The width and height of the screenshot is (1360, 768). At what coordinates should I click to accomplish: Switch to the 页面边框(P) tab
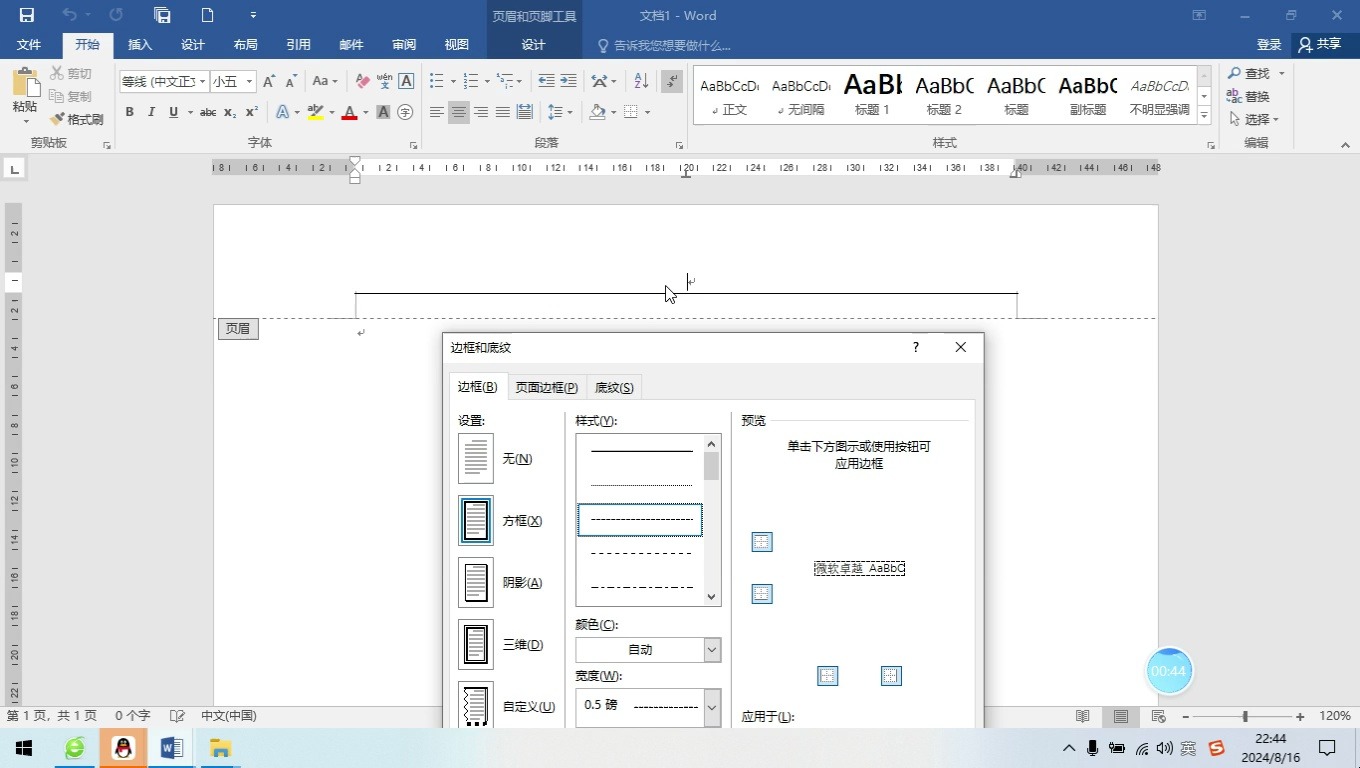click(x=547, y=388)
